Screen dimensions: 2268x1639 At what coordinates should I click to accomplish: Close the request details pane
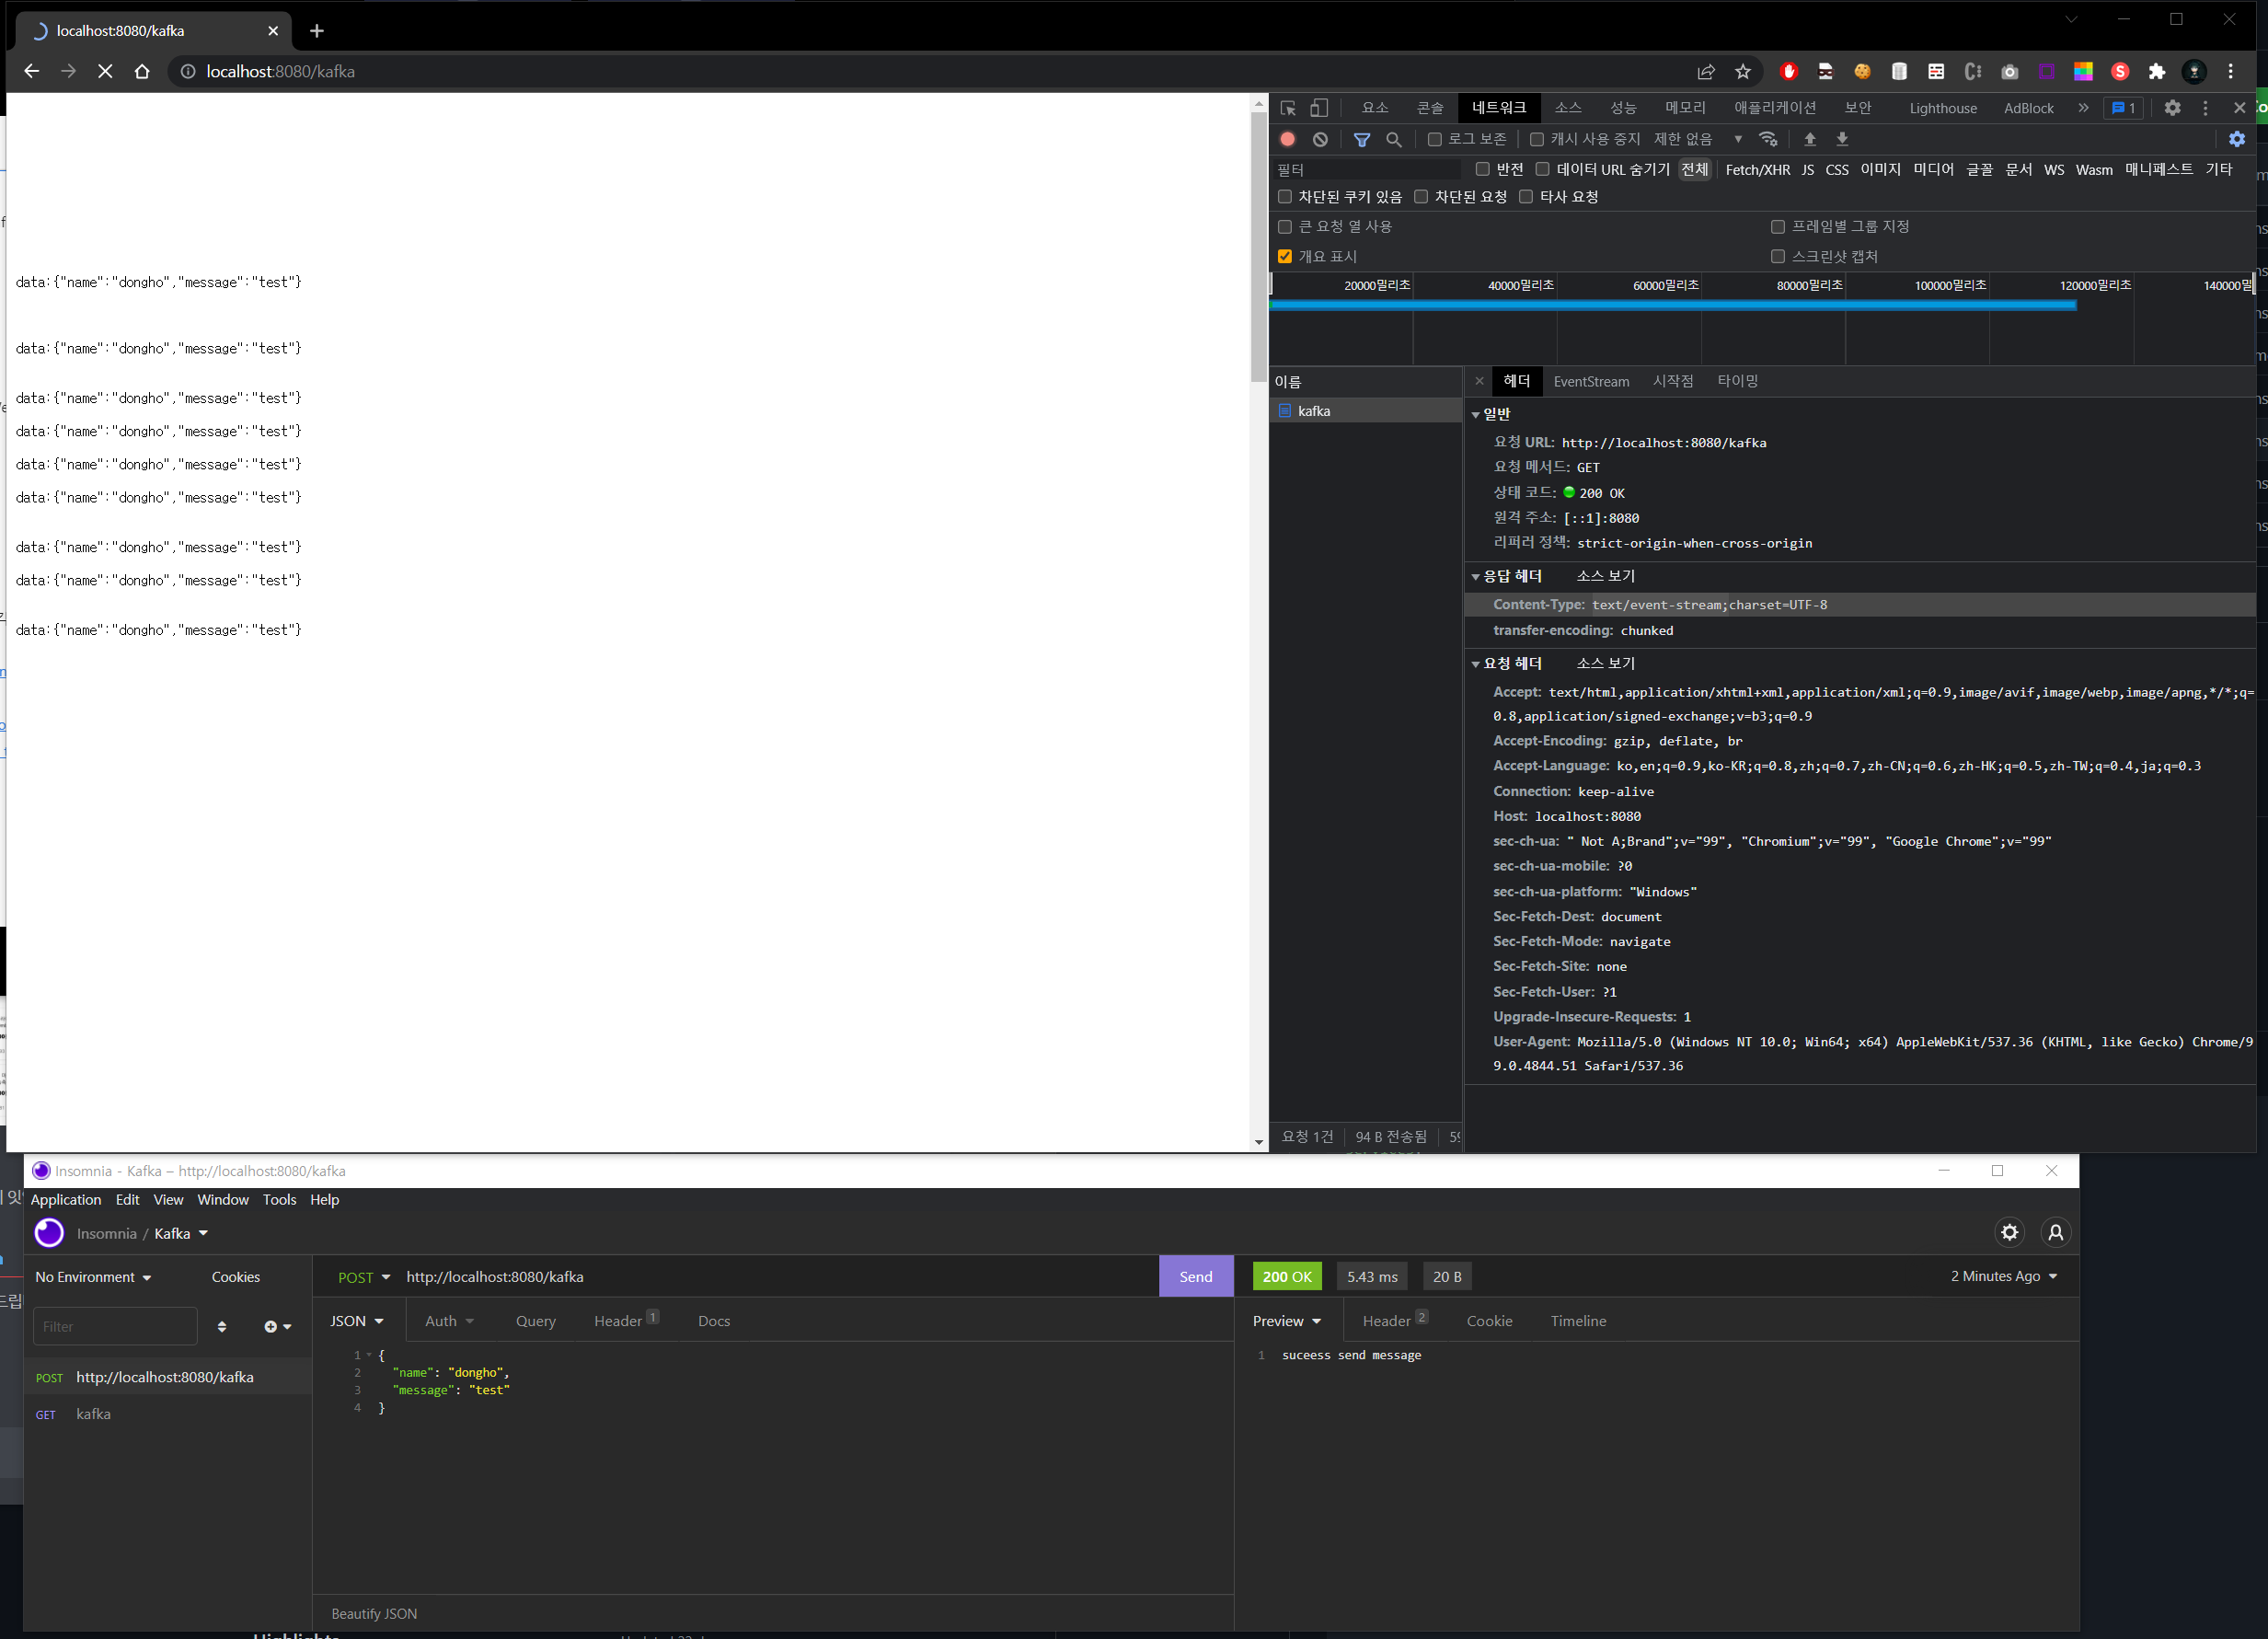click(1480, 381)
